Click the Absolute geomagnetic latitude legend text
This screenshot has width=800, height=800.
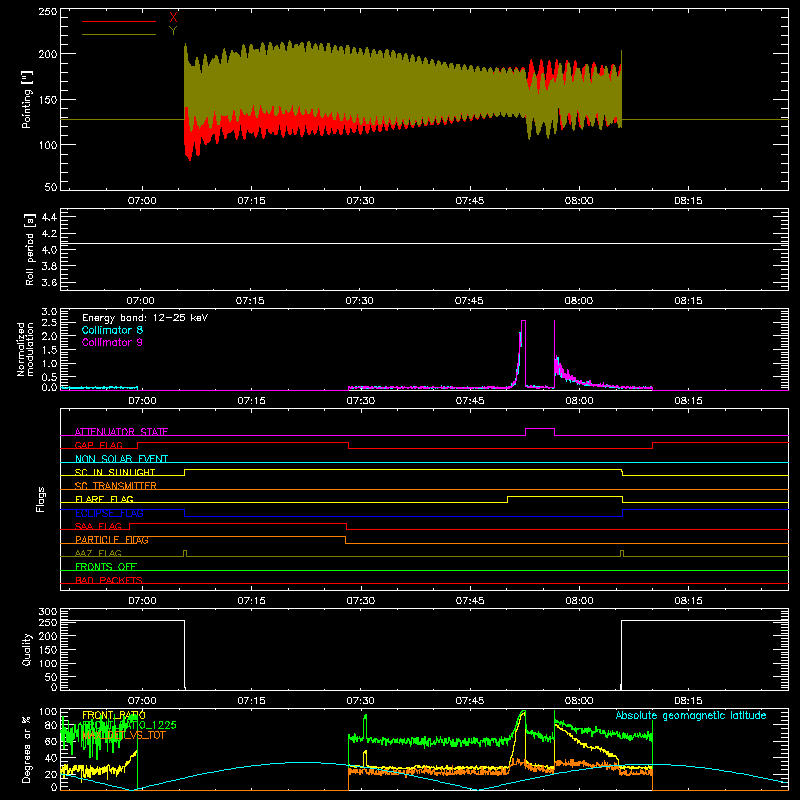[691, 716]
